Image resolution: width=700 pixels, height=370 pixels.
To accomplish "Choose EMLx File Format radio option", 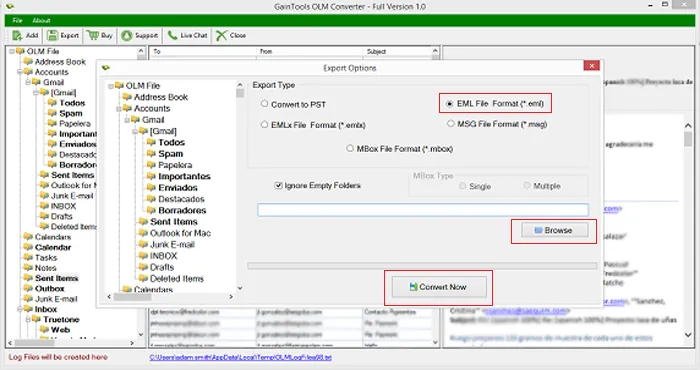I will tap(264, 125).
